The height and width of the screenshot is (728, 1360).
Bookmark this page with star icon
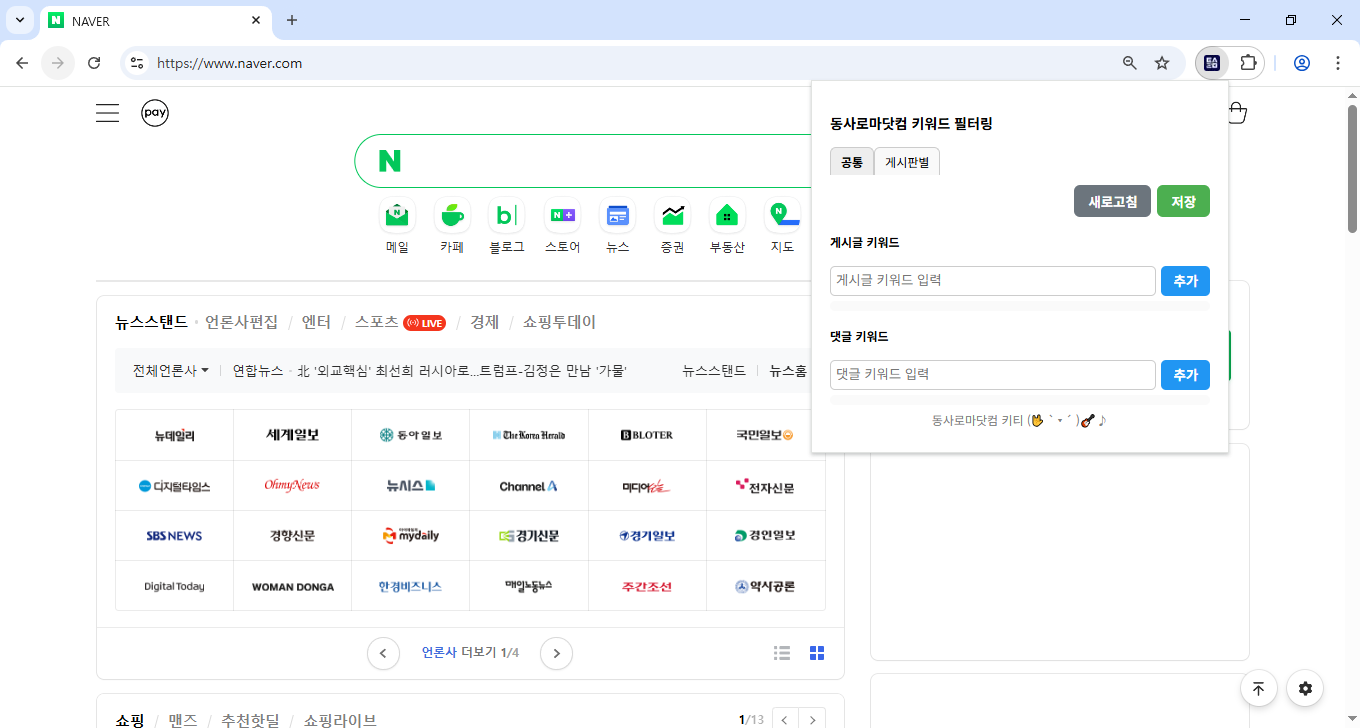click(1162, 63)
